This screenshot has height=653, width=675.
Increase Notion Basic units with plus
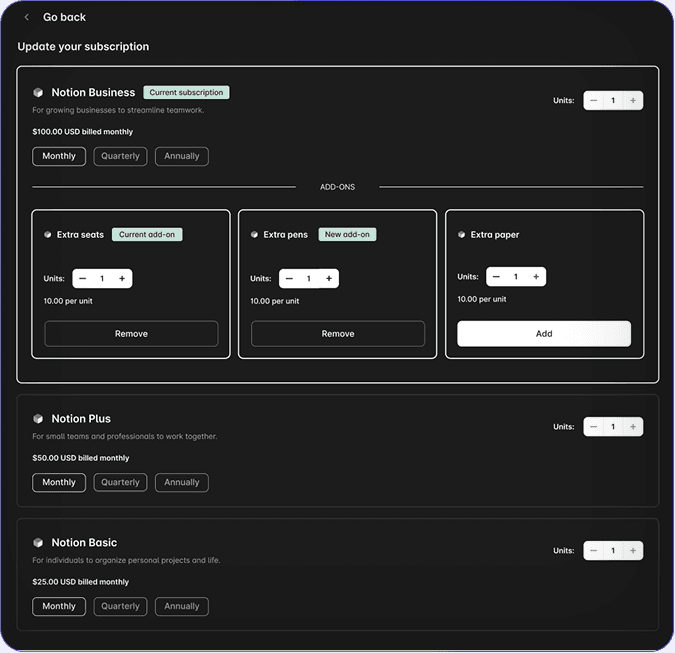(633, 551)
